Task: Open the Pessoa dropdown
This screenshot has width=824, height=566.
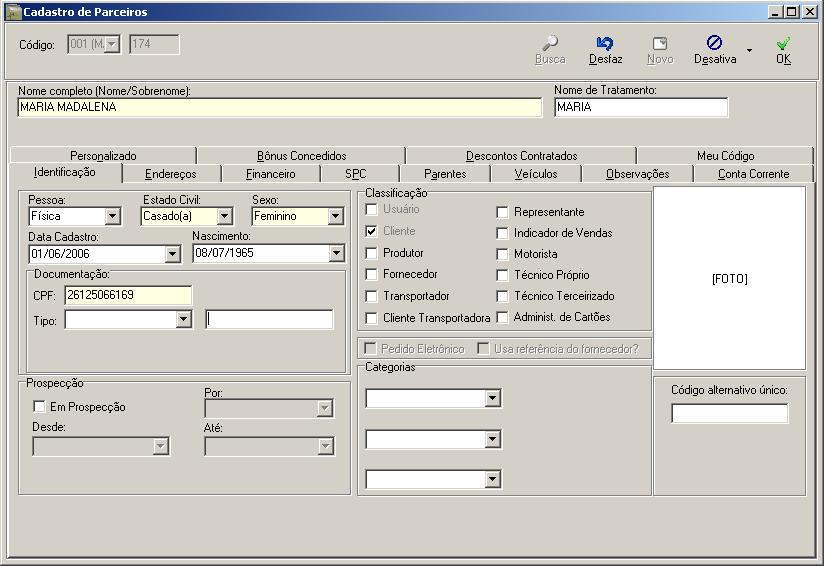Action: (x=112, y=216)
